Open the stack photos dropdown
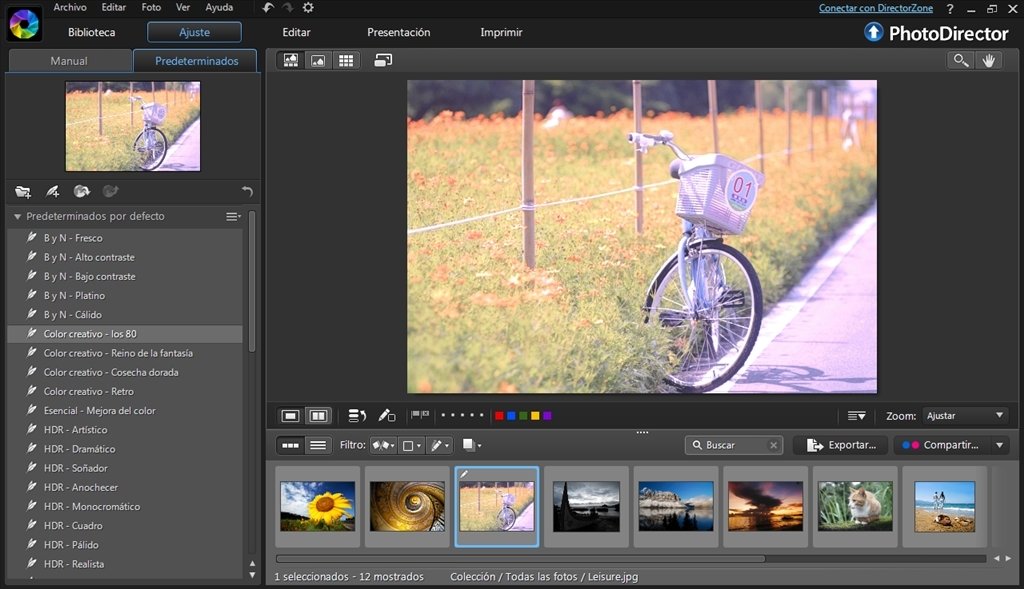This screenshot has width=1024, height=589. (x=472, y=445)
